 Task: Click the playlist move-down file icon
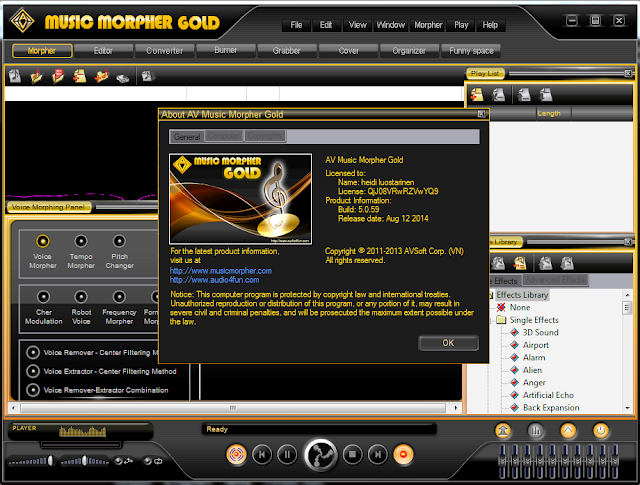coord(546,95)
